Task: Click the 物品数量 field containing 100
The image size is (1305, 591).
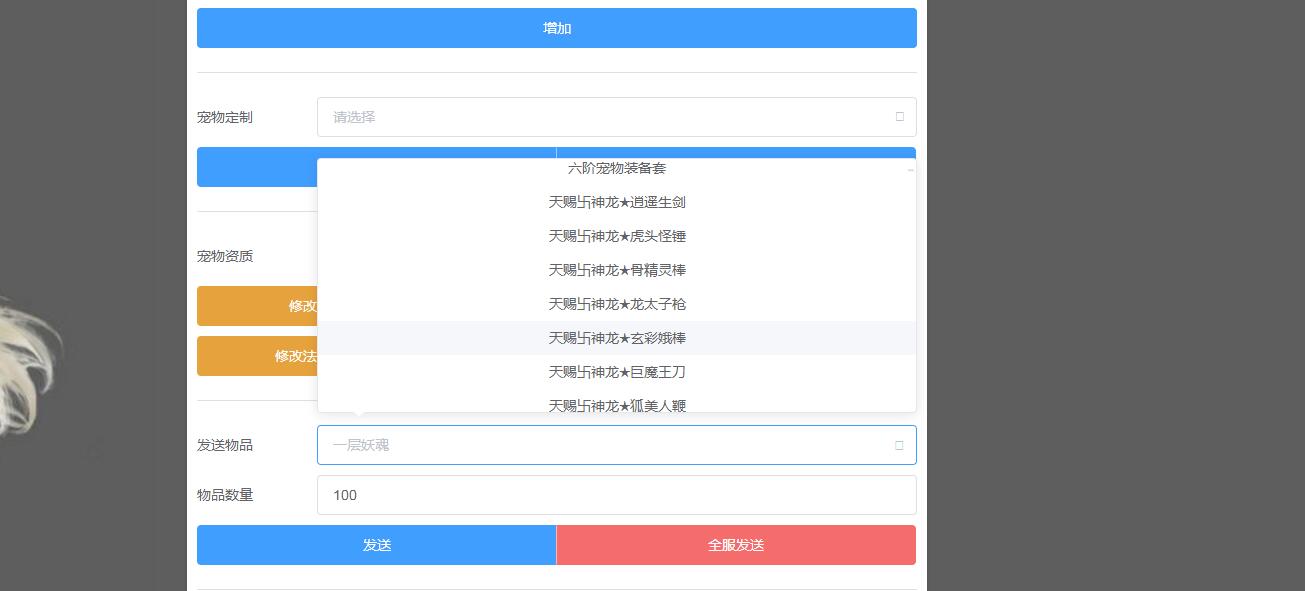Action: [616, 495]
